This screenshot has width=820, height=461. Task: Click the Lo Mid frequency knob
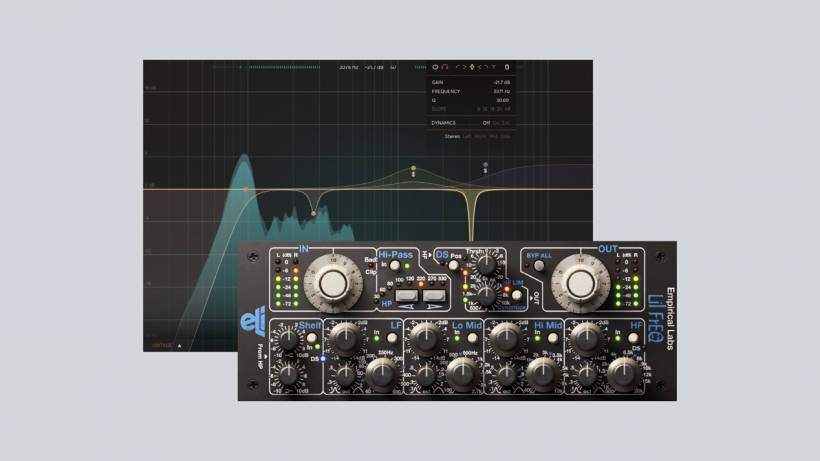tap(463, 375)
